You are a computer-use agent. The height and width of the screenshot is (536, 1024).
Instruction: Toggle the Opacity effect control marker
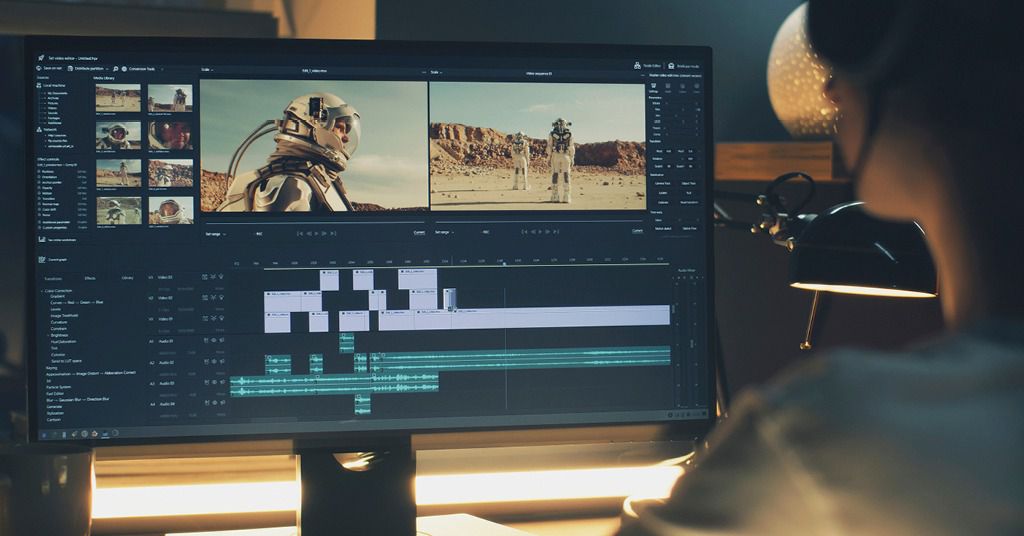[39, 188]
